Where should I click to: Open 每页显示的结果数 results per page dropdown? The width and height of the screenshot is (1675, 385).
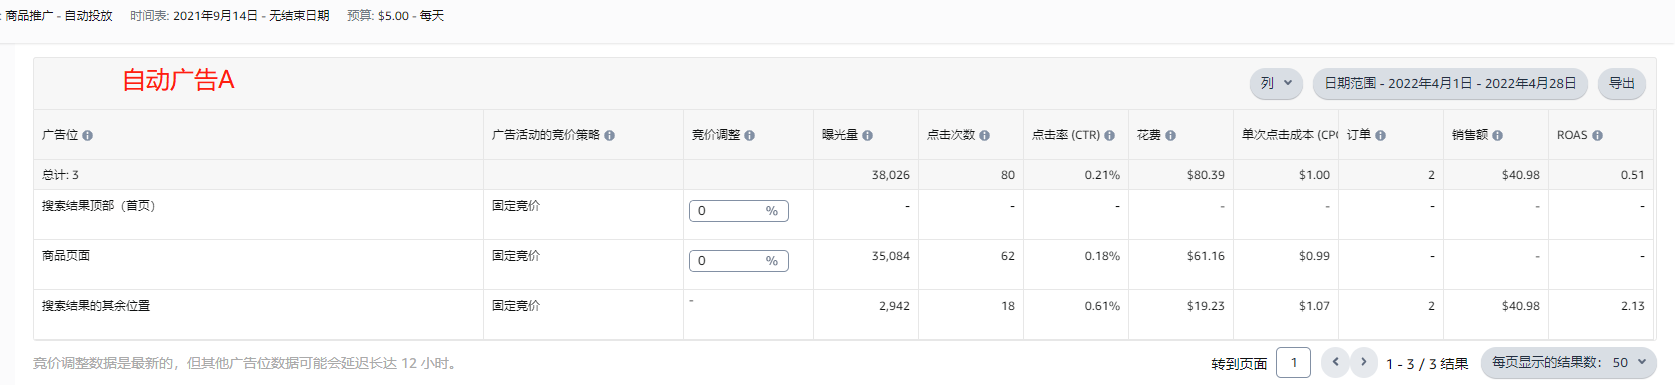[x=1568, y=362]
